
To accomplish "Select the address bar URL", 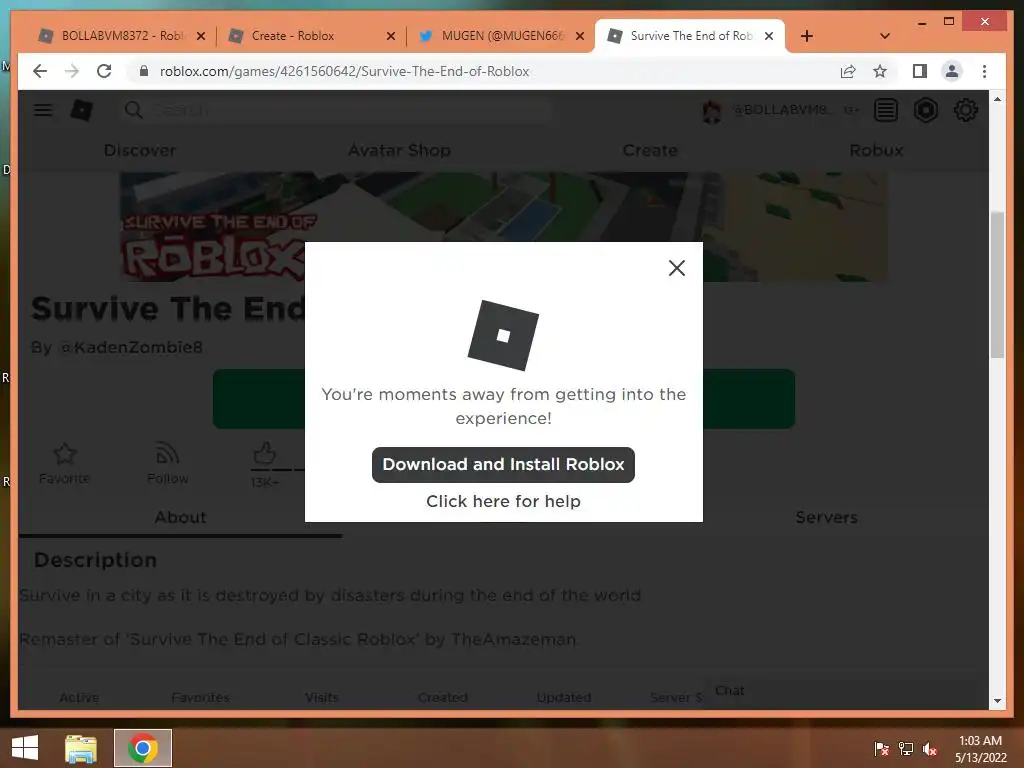I will pyautogui.click(x=344, y=71).
